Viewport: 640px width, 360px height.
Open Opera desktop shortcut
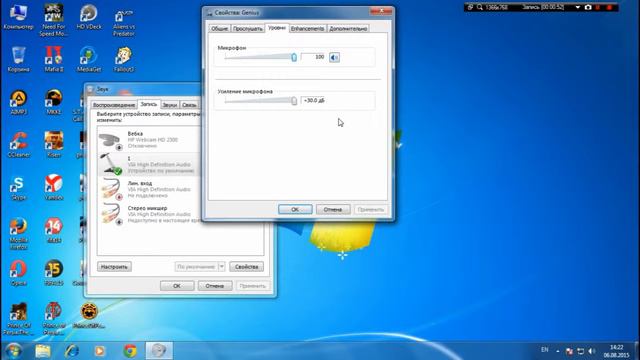point(18,273)
